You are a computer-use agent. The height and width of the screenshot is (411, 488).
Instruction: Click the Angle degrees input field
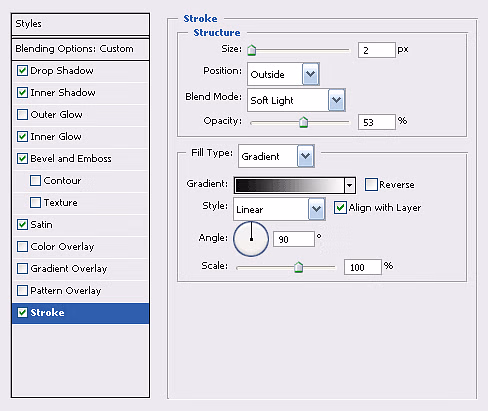pos(294,239)
